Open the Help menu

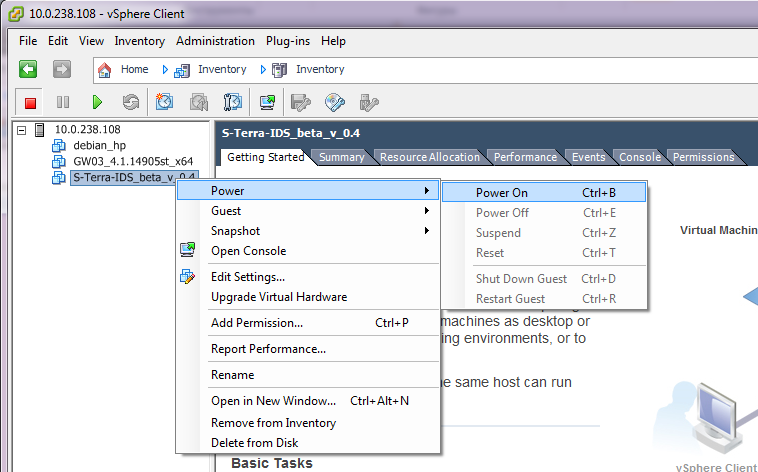(x=333, y=41)
